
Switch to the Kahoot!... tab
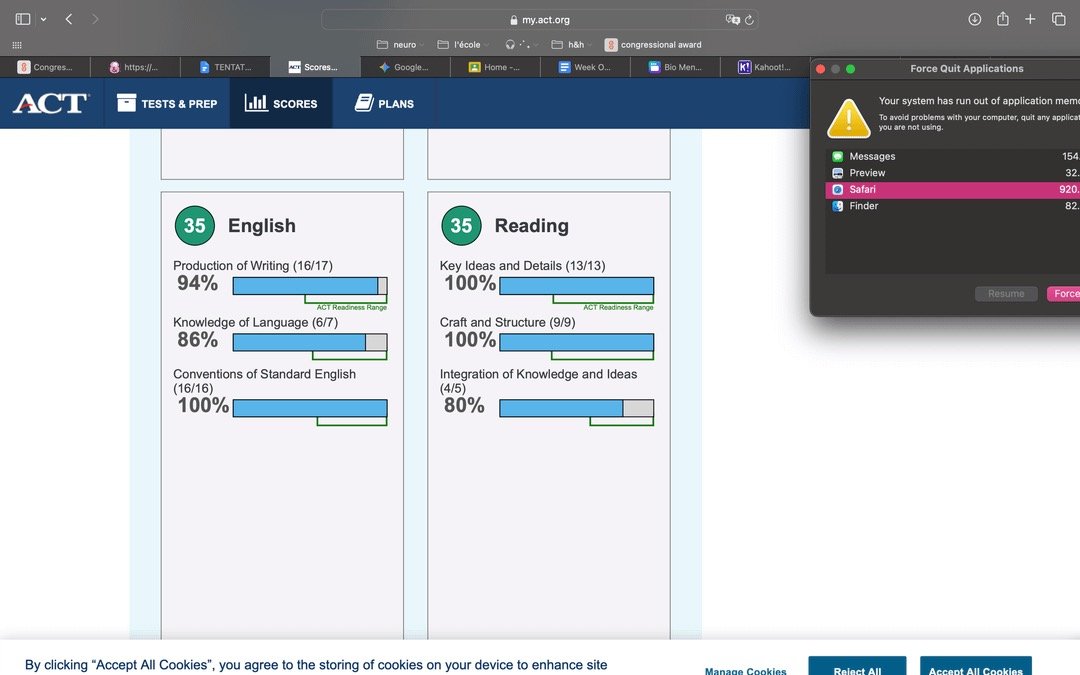pyautogui.click(x=765, y=67)
